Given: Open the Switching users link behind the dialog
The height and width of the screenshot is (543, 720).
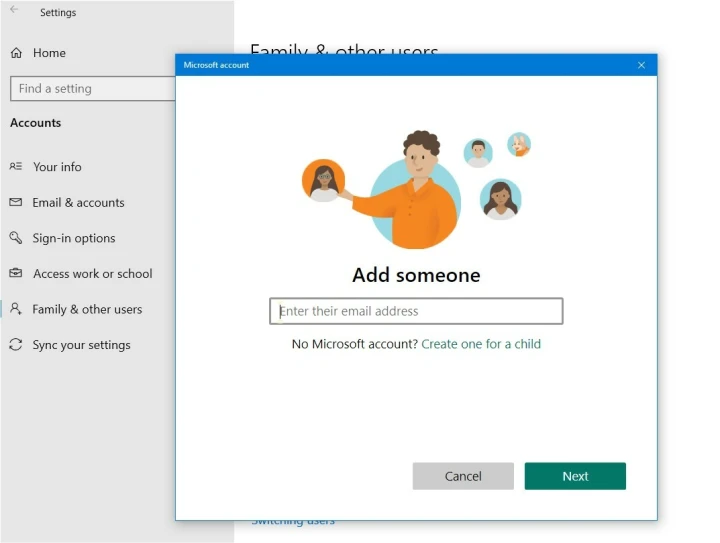Looking at the screenshot, I should [293, 521].
